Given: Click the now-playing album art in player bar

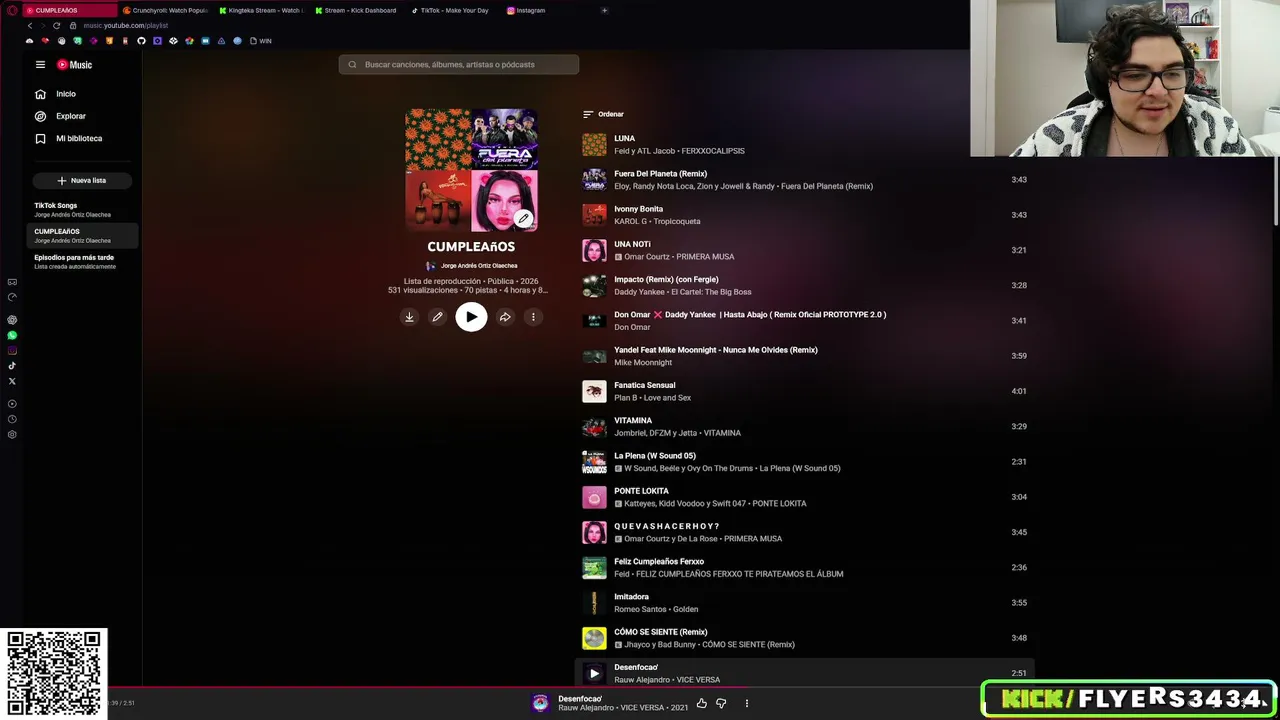Looking at the screenshot, I should tap(541, 704).
